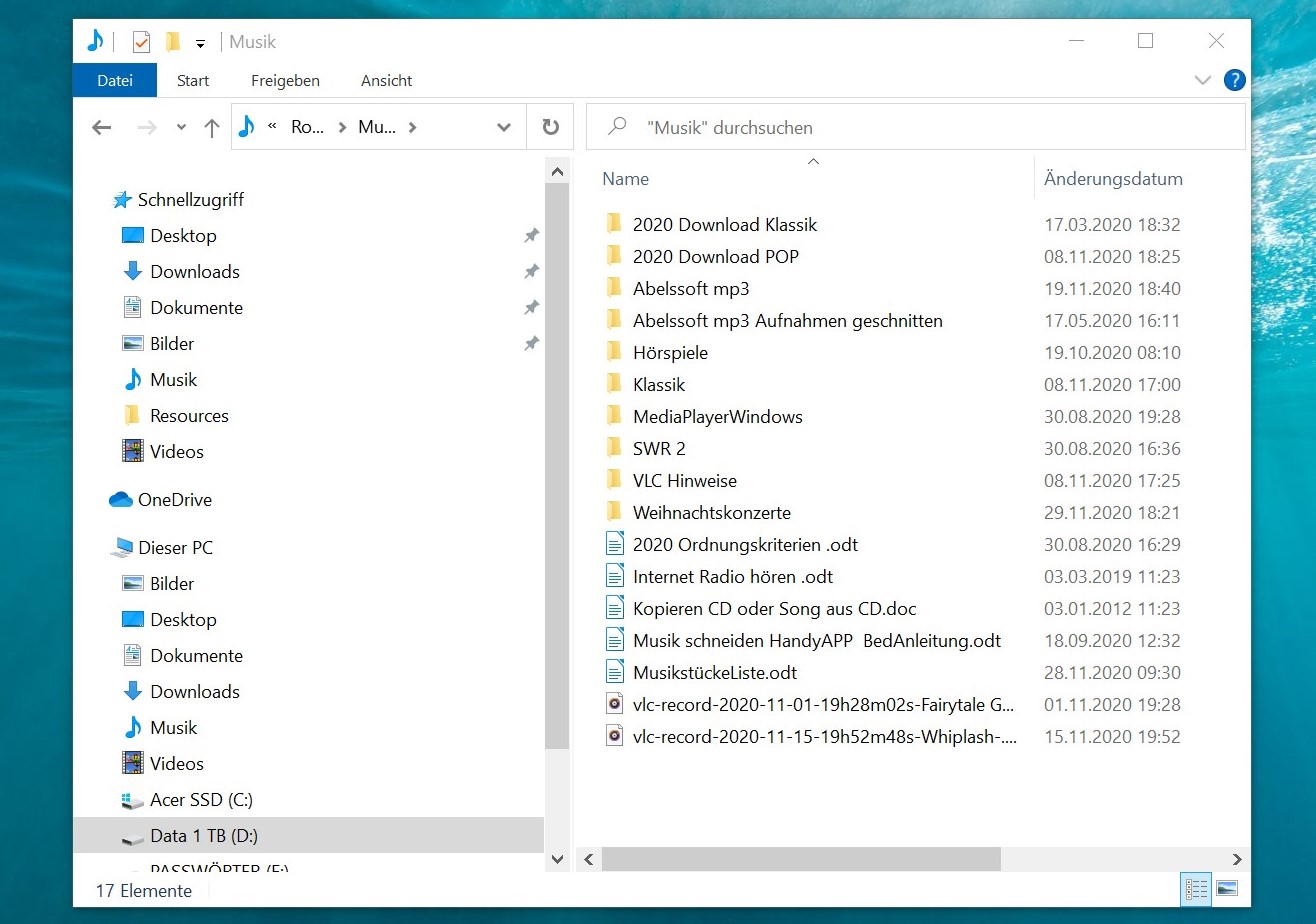Open Resources folder in navigation pane
This screenshot has width=1316, height=924.
(189, 415)
